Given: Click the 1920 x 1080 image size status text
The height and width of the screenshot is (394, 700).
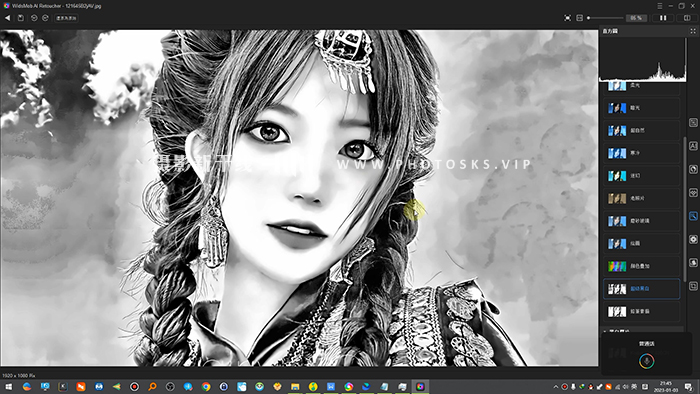Looking at the screenshot, I should coord(18,376).
